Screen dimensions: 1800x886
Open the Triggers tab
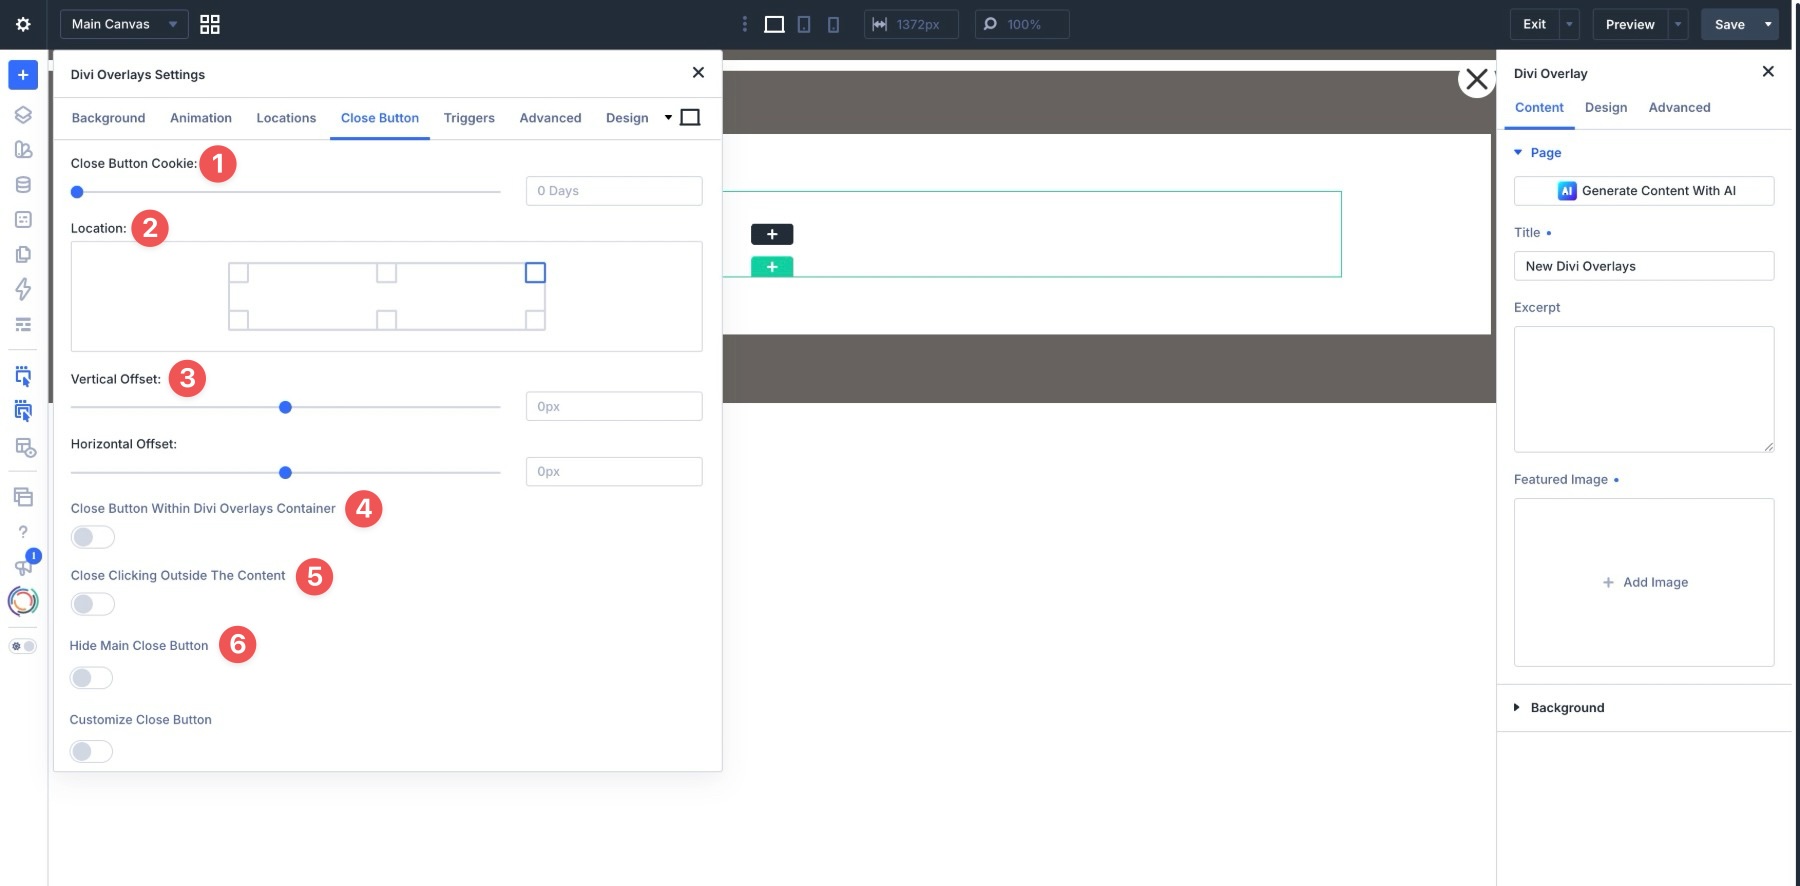[469, 118]
